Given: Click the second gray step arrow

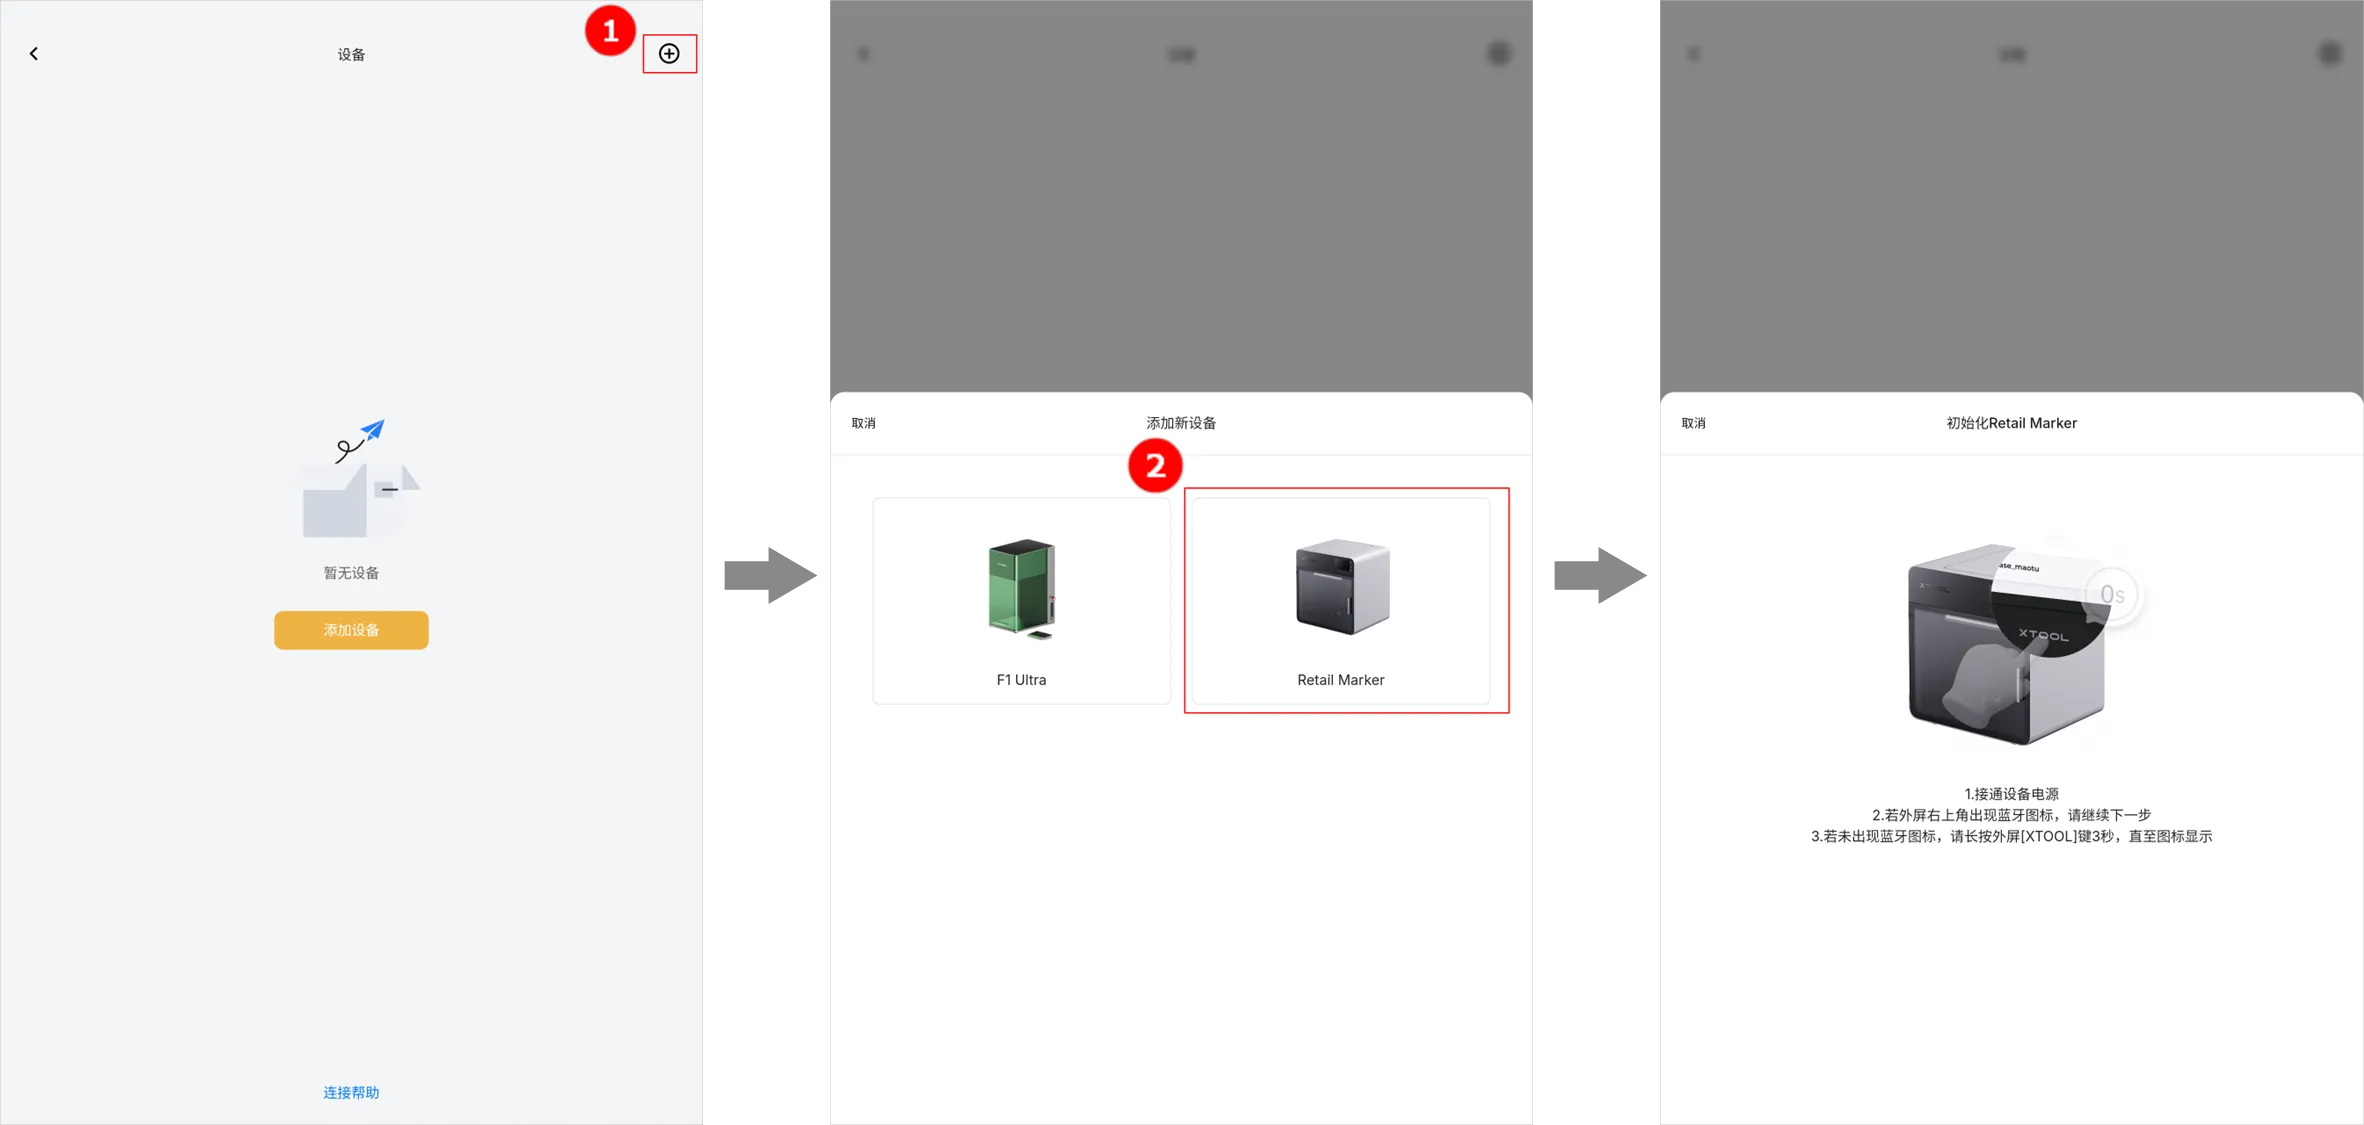Looking at the screenshot, I should click(x=1599, y=576).
